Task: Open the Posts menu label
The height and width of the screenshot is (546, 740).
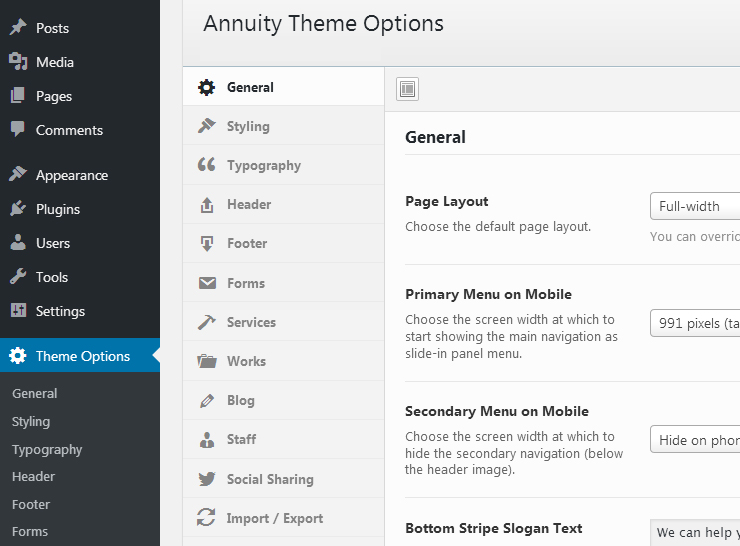Action: coord(52,28)
